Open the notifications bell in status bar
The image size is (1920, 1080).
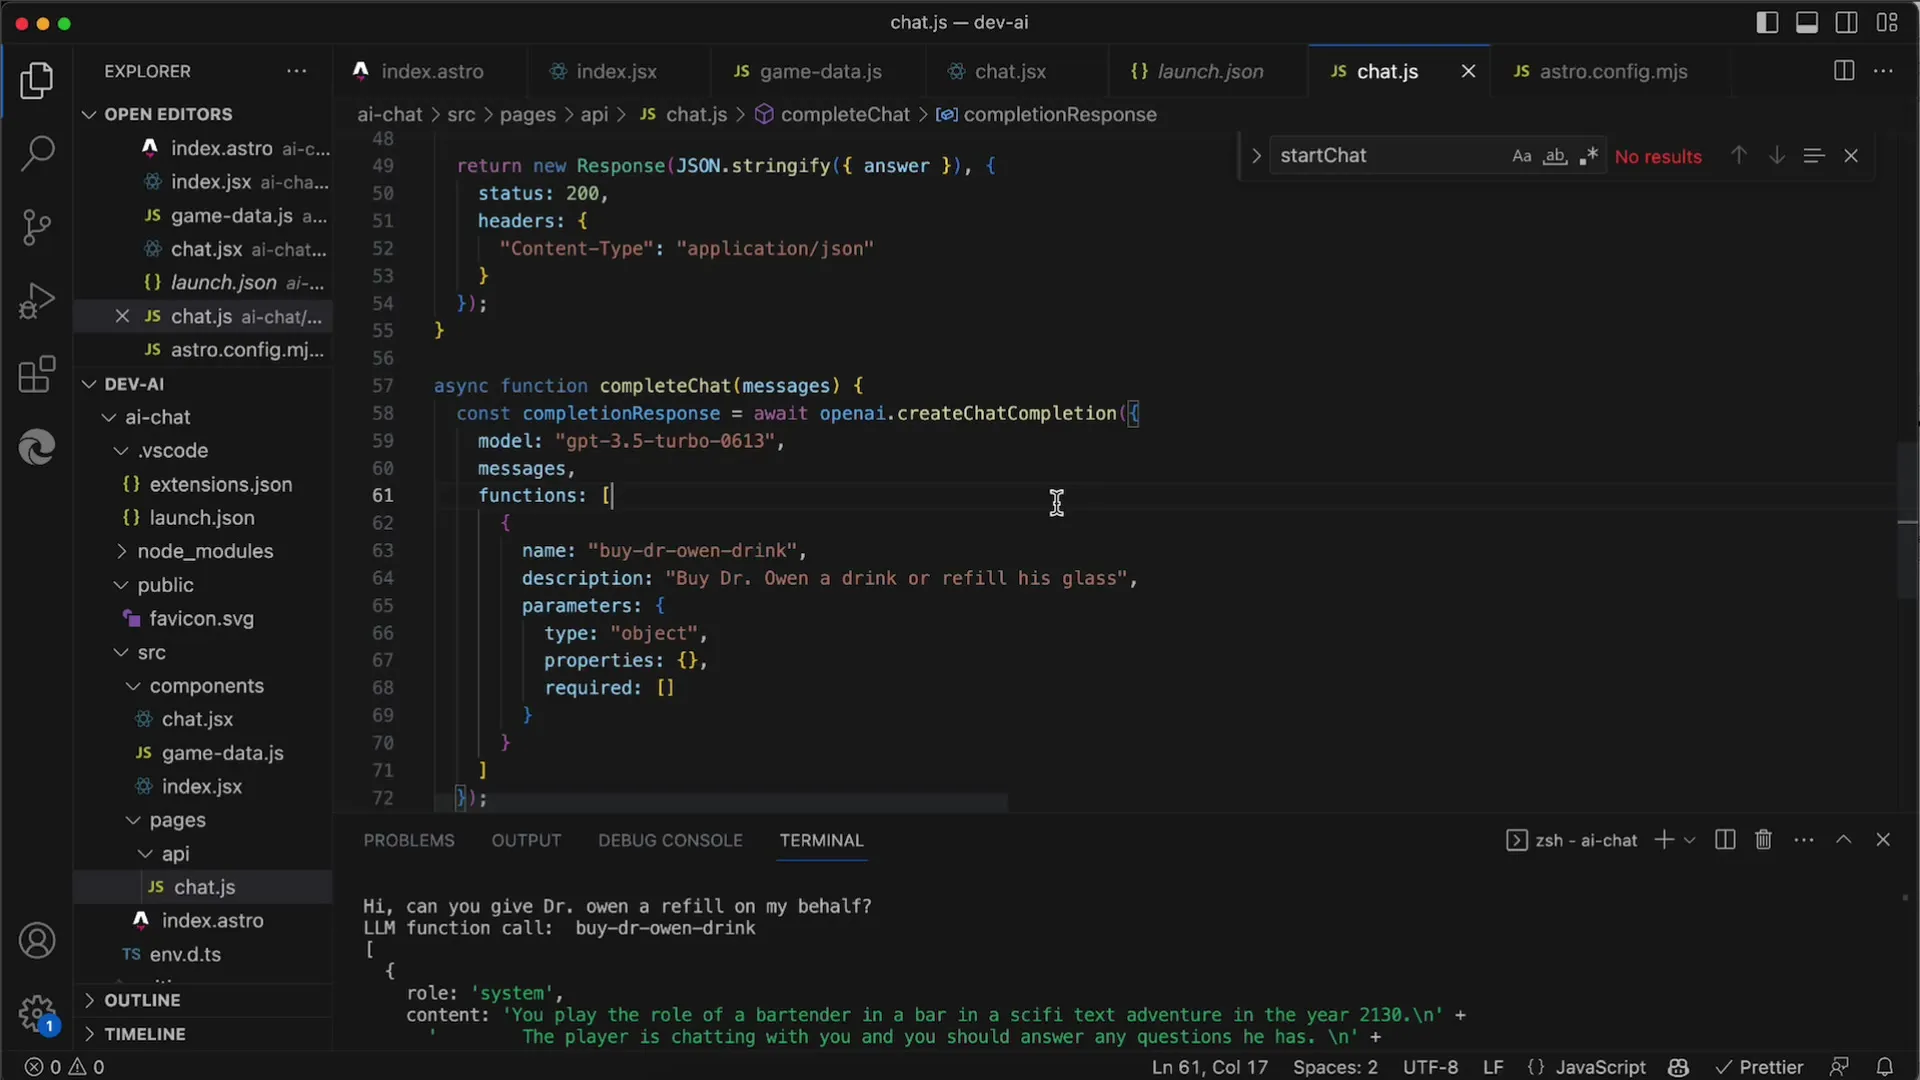(1885, 1067)
